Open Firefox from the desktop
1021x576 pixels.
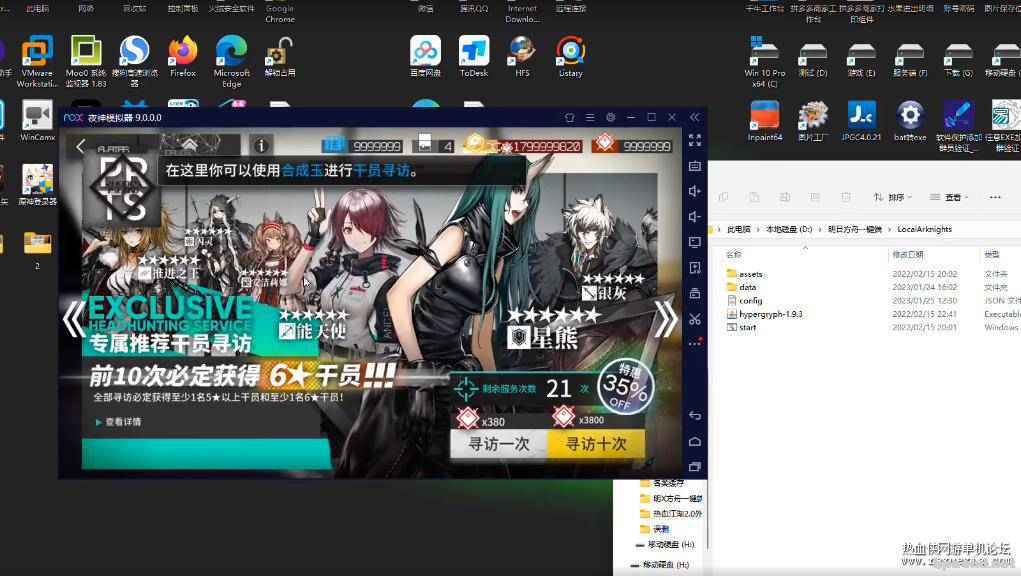coord(183,52)
